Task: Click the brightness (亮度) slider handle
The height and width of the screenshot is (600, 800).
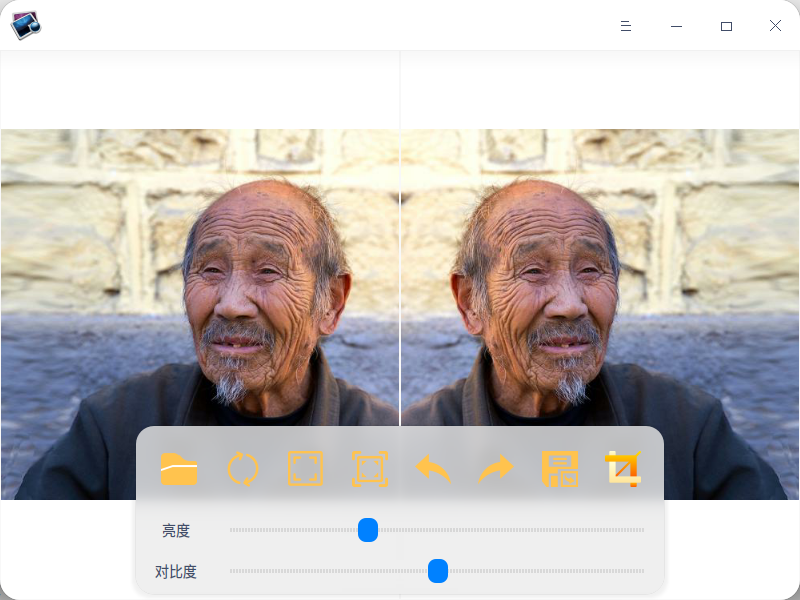Action: coord(368,530)
